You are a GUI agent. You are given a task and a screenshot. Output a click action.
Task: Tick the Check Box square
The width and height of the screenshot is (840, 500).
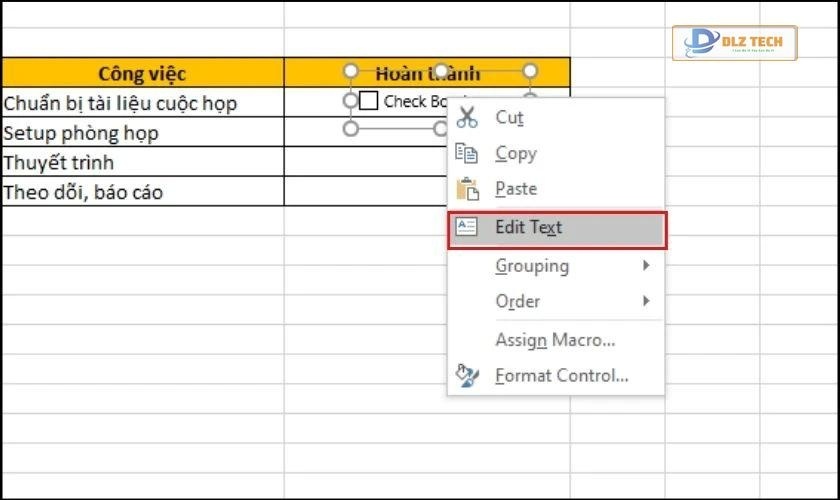coord(368,101)
